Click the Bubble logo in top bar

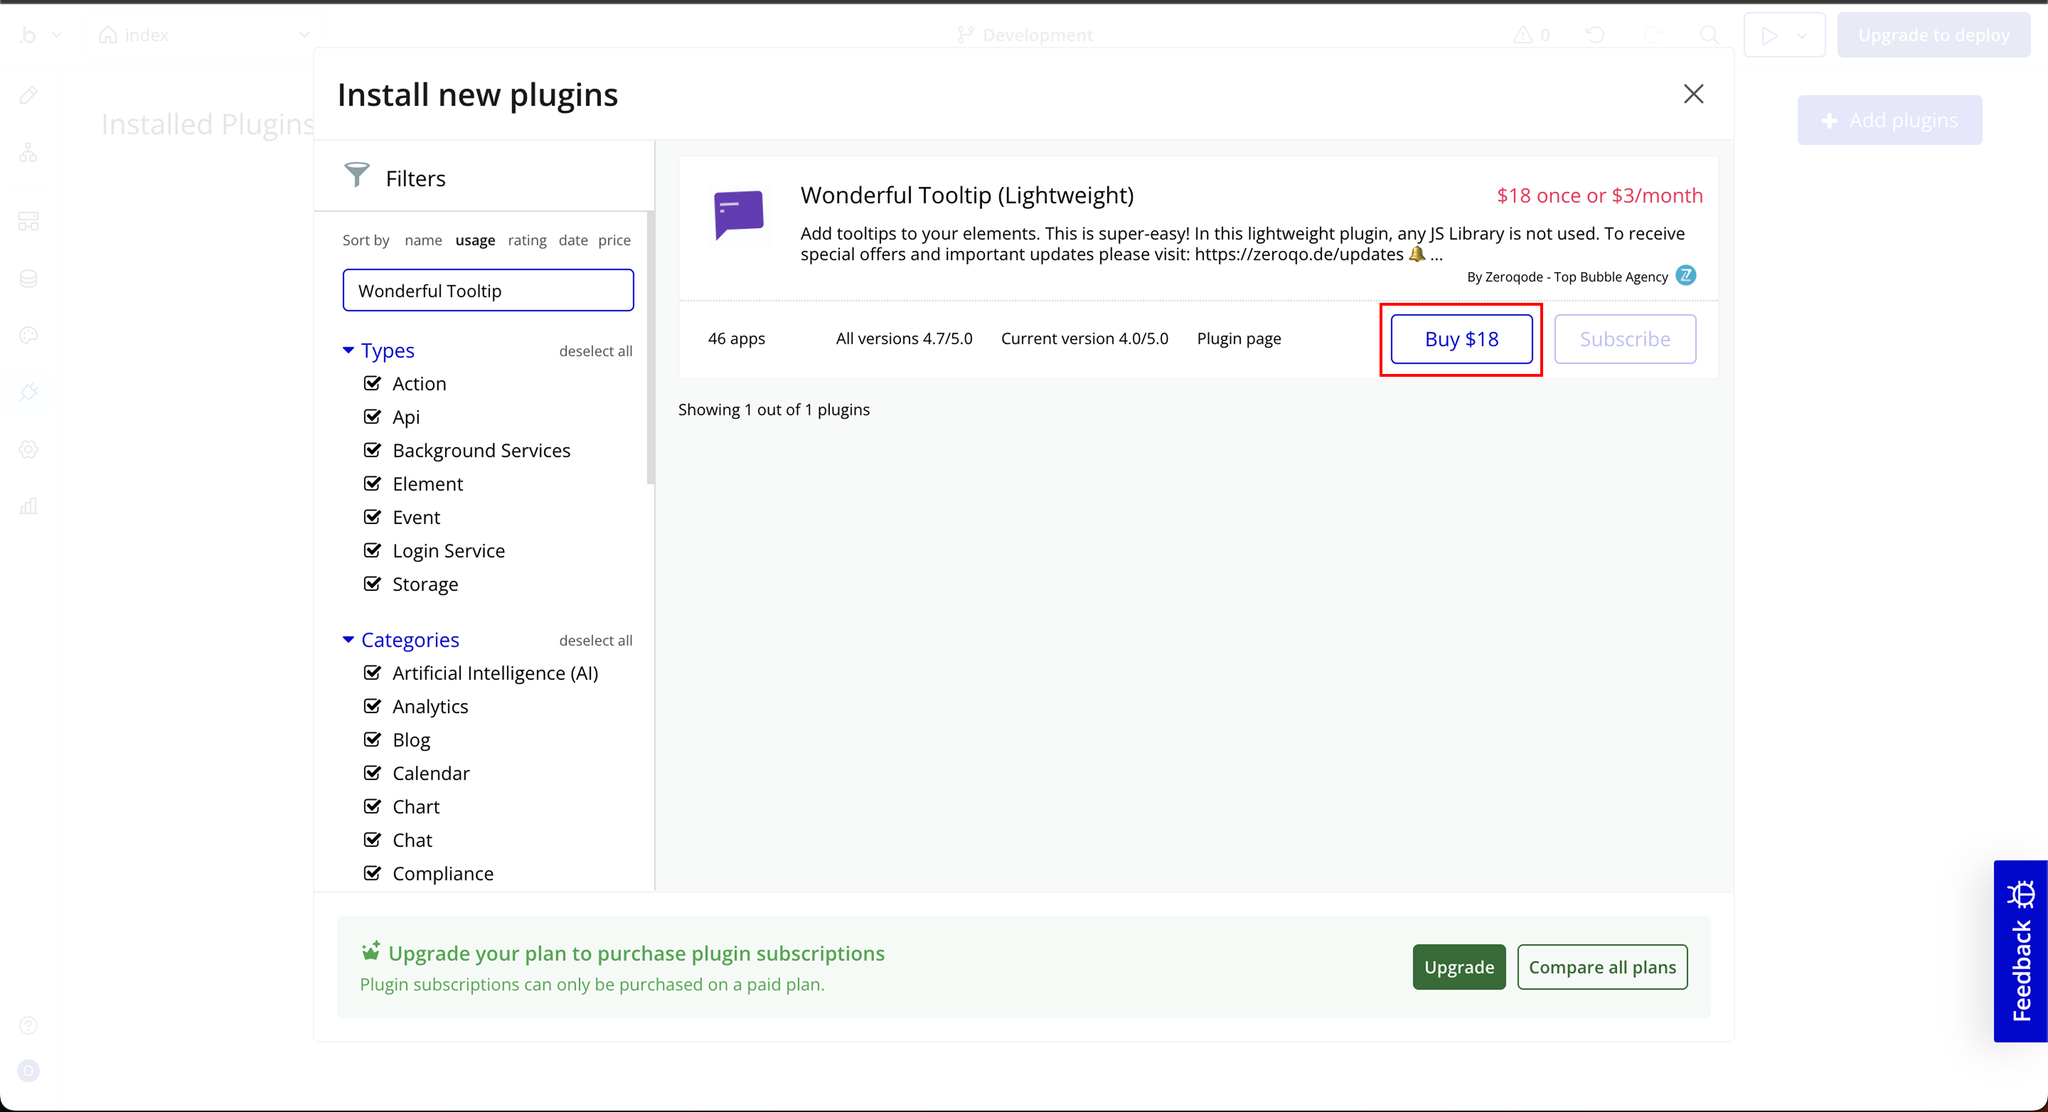coord(28,35)
